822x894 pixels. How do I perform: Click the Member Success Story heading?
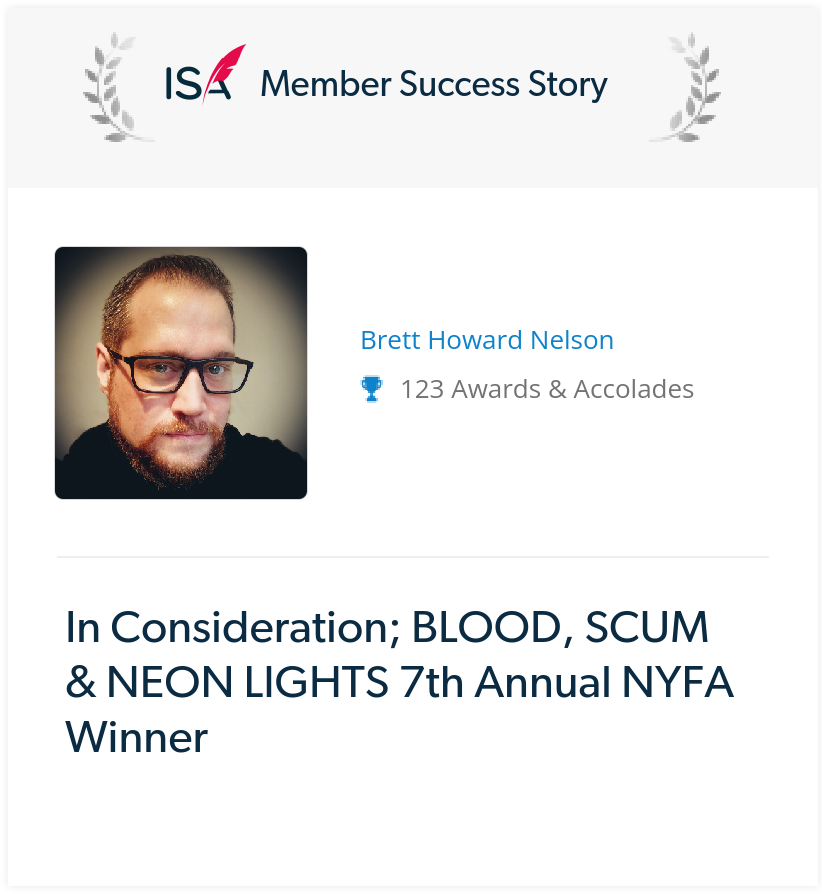click(x=434, y=84)
